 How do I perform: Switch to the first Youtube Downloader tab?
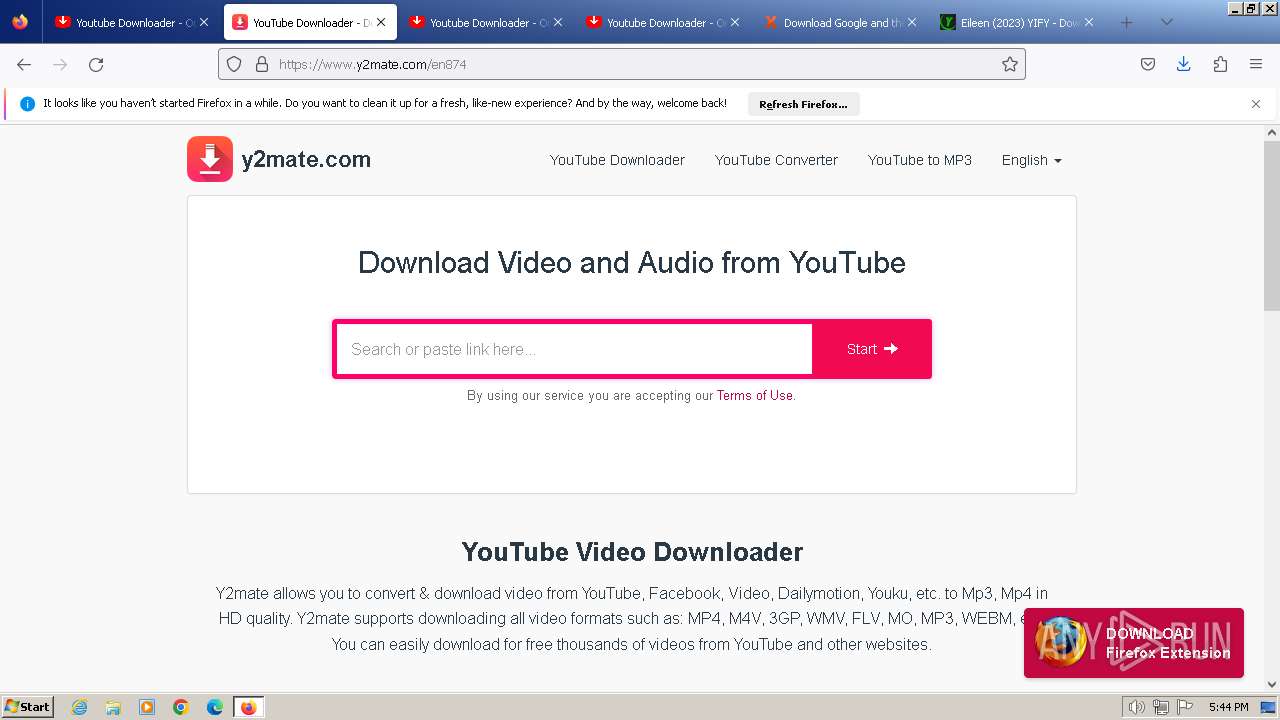[131, 22]
